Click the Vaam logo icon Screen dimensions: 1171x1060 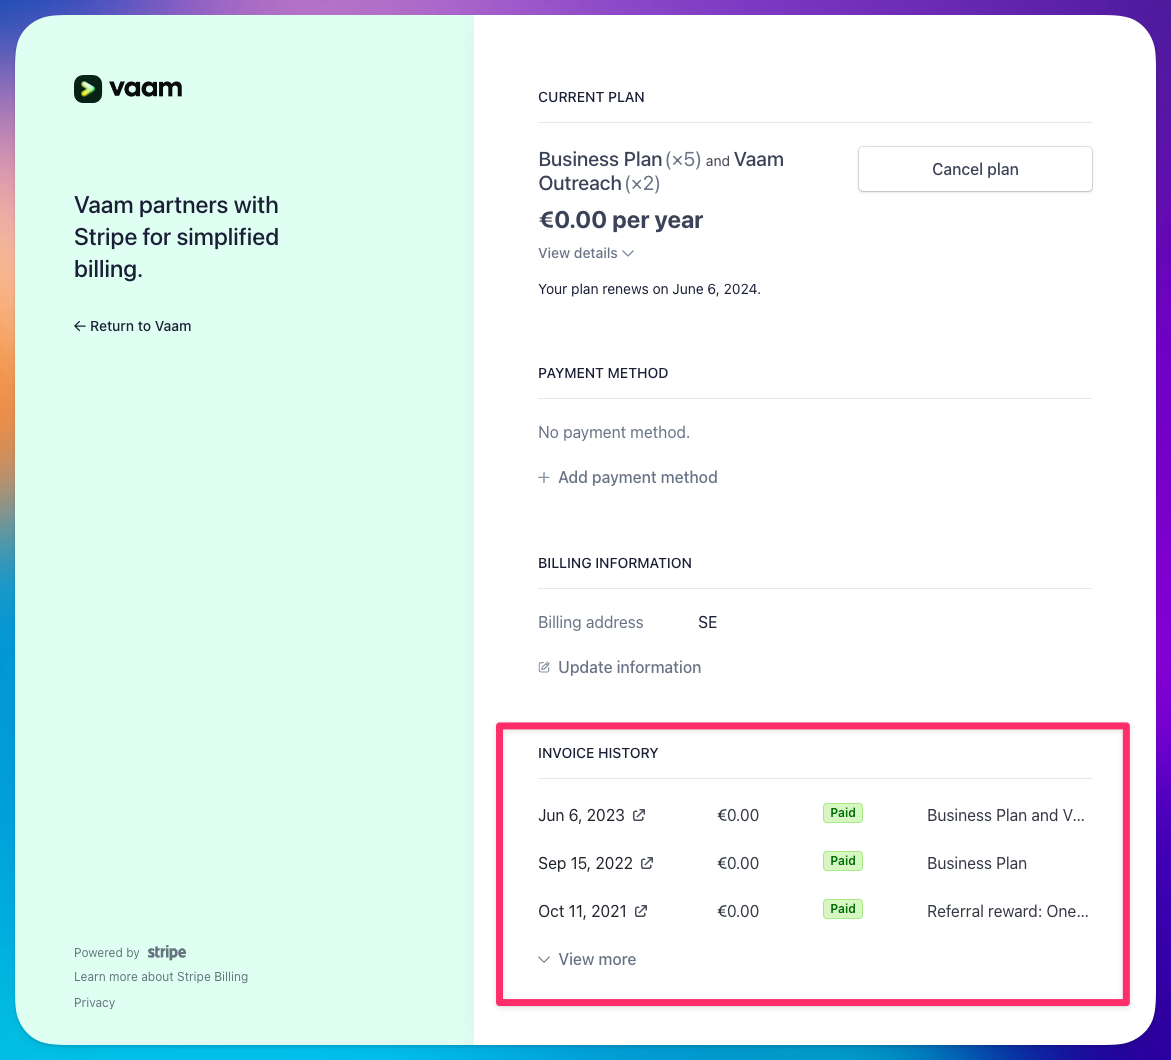pos(88,89)
